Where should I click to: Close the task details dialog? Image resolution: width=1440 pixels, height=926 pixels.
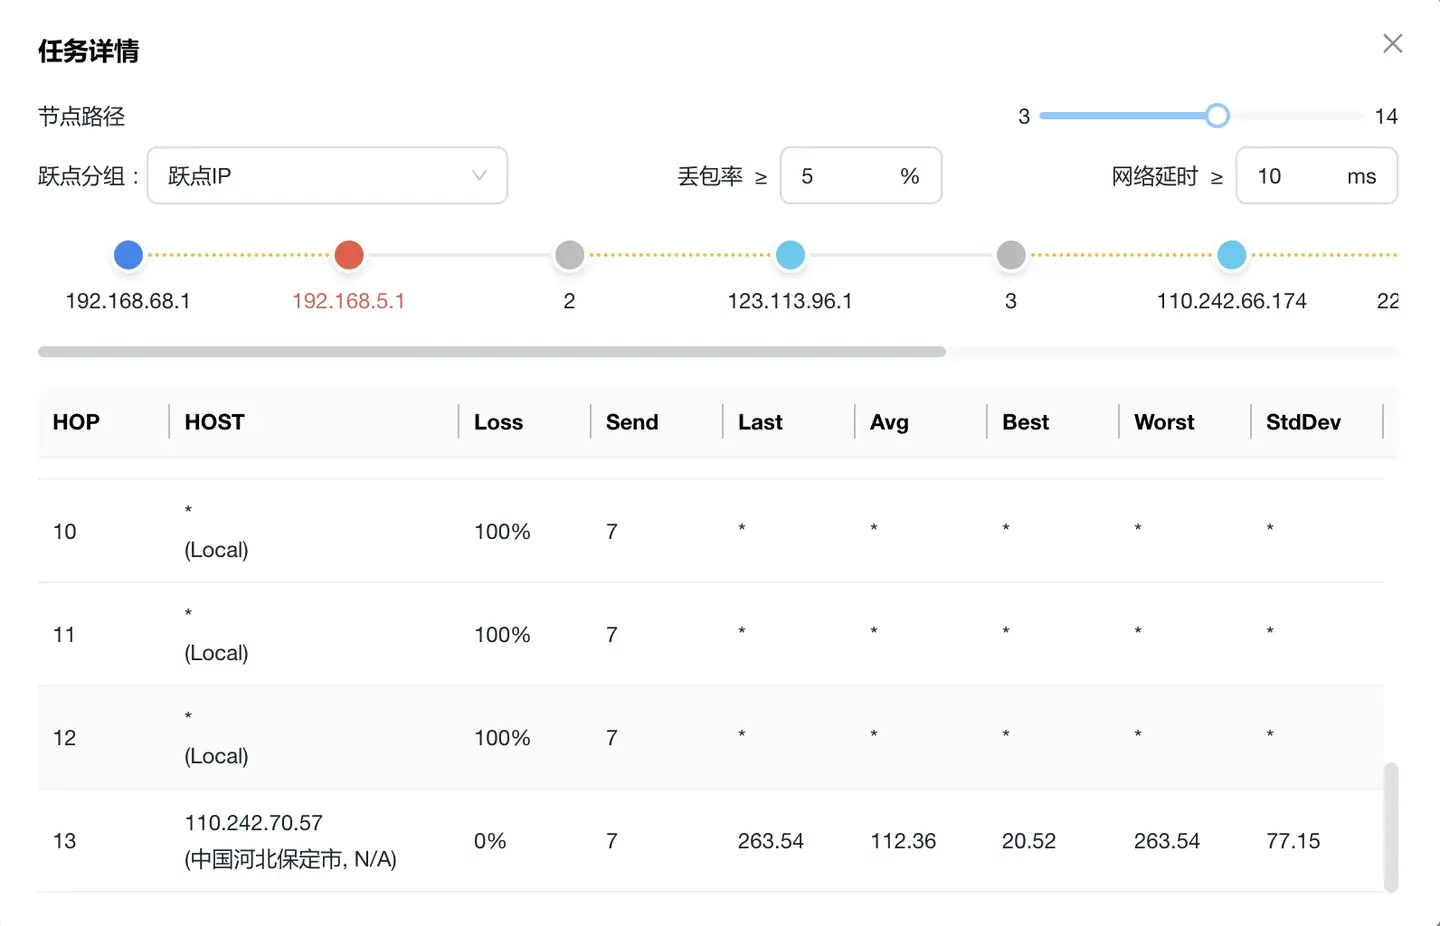coord(1392,44)
